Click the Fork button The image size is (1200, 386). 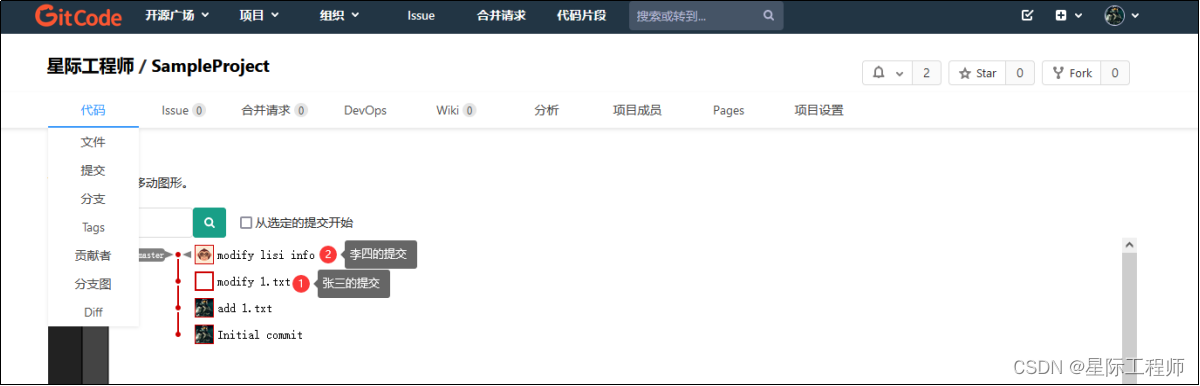[1072, 73]
